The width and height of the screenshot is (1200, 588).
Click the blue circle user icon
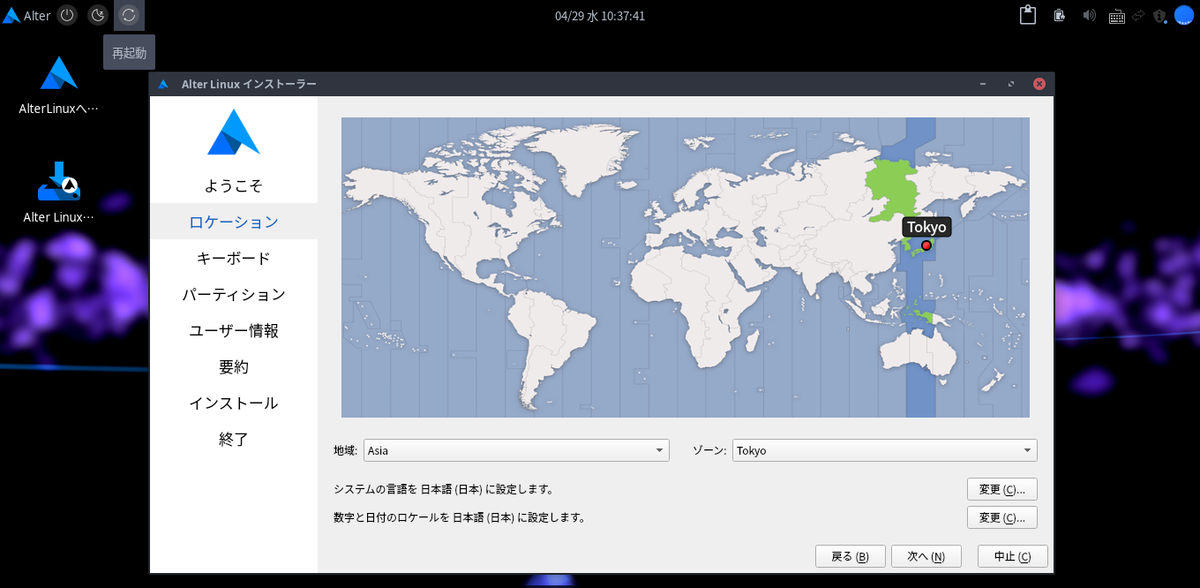click(x=1183, y=15)
